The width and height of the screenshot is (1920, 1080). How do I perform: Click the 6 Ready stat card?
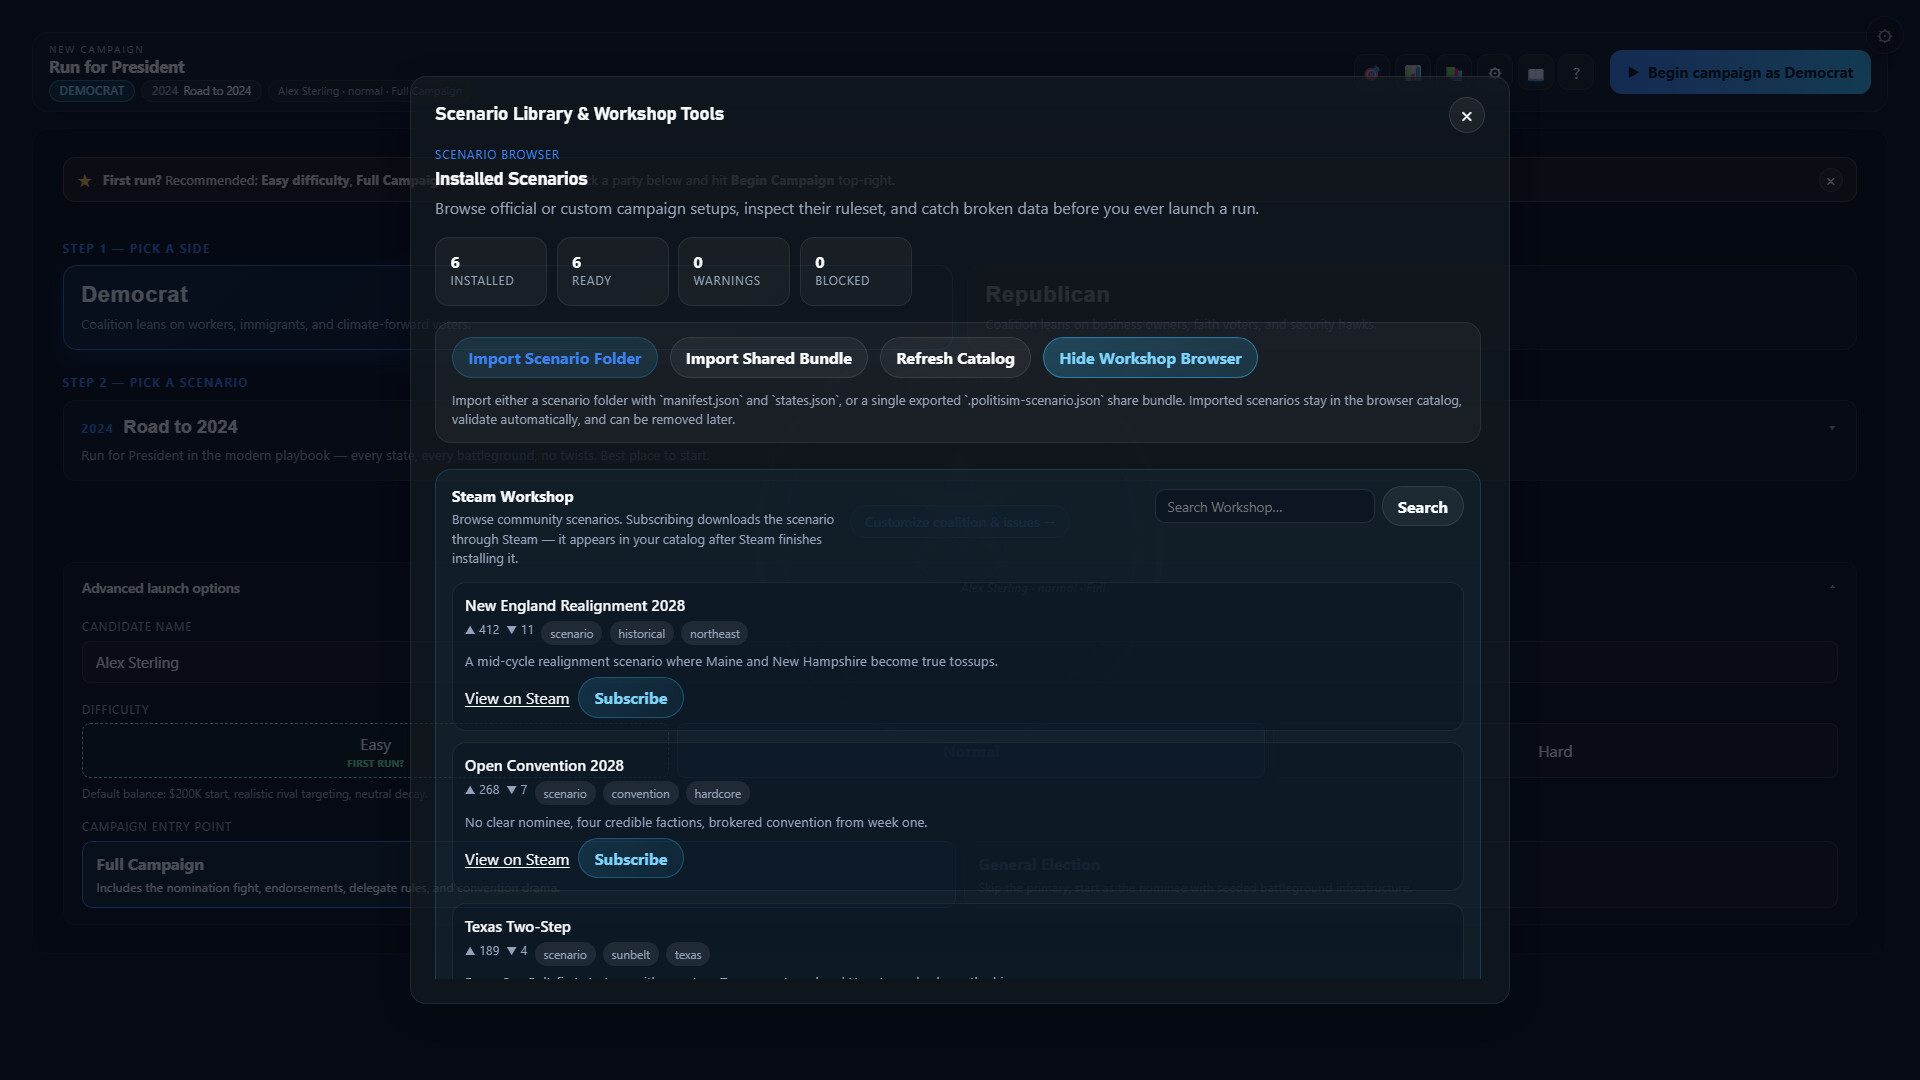click(612, 271)
